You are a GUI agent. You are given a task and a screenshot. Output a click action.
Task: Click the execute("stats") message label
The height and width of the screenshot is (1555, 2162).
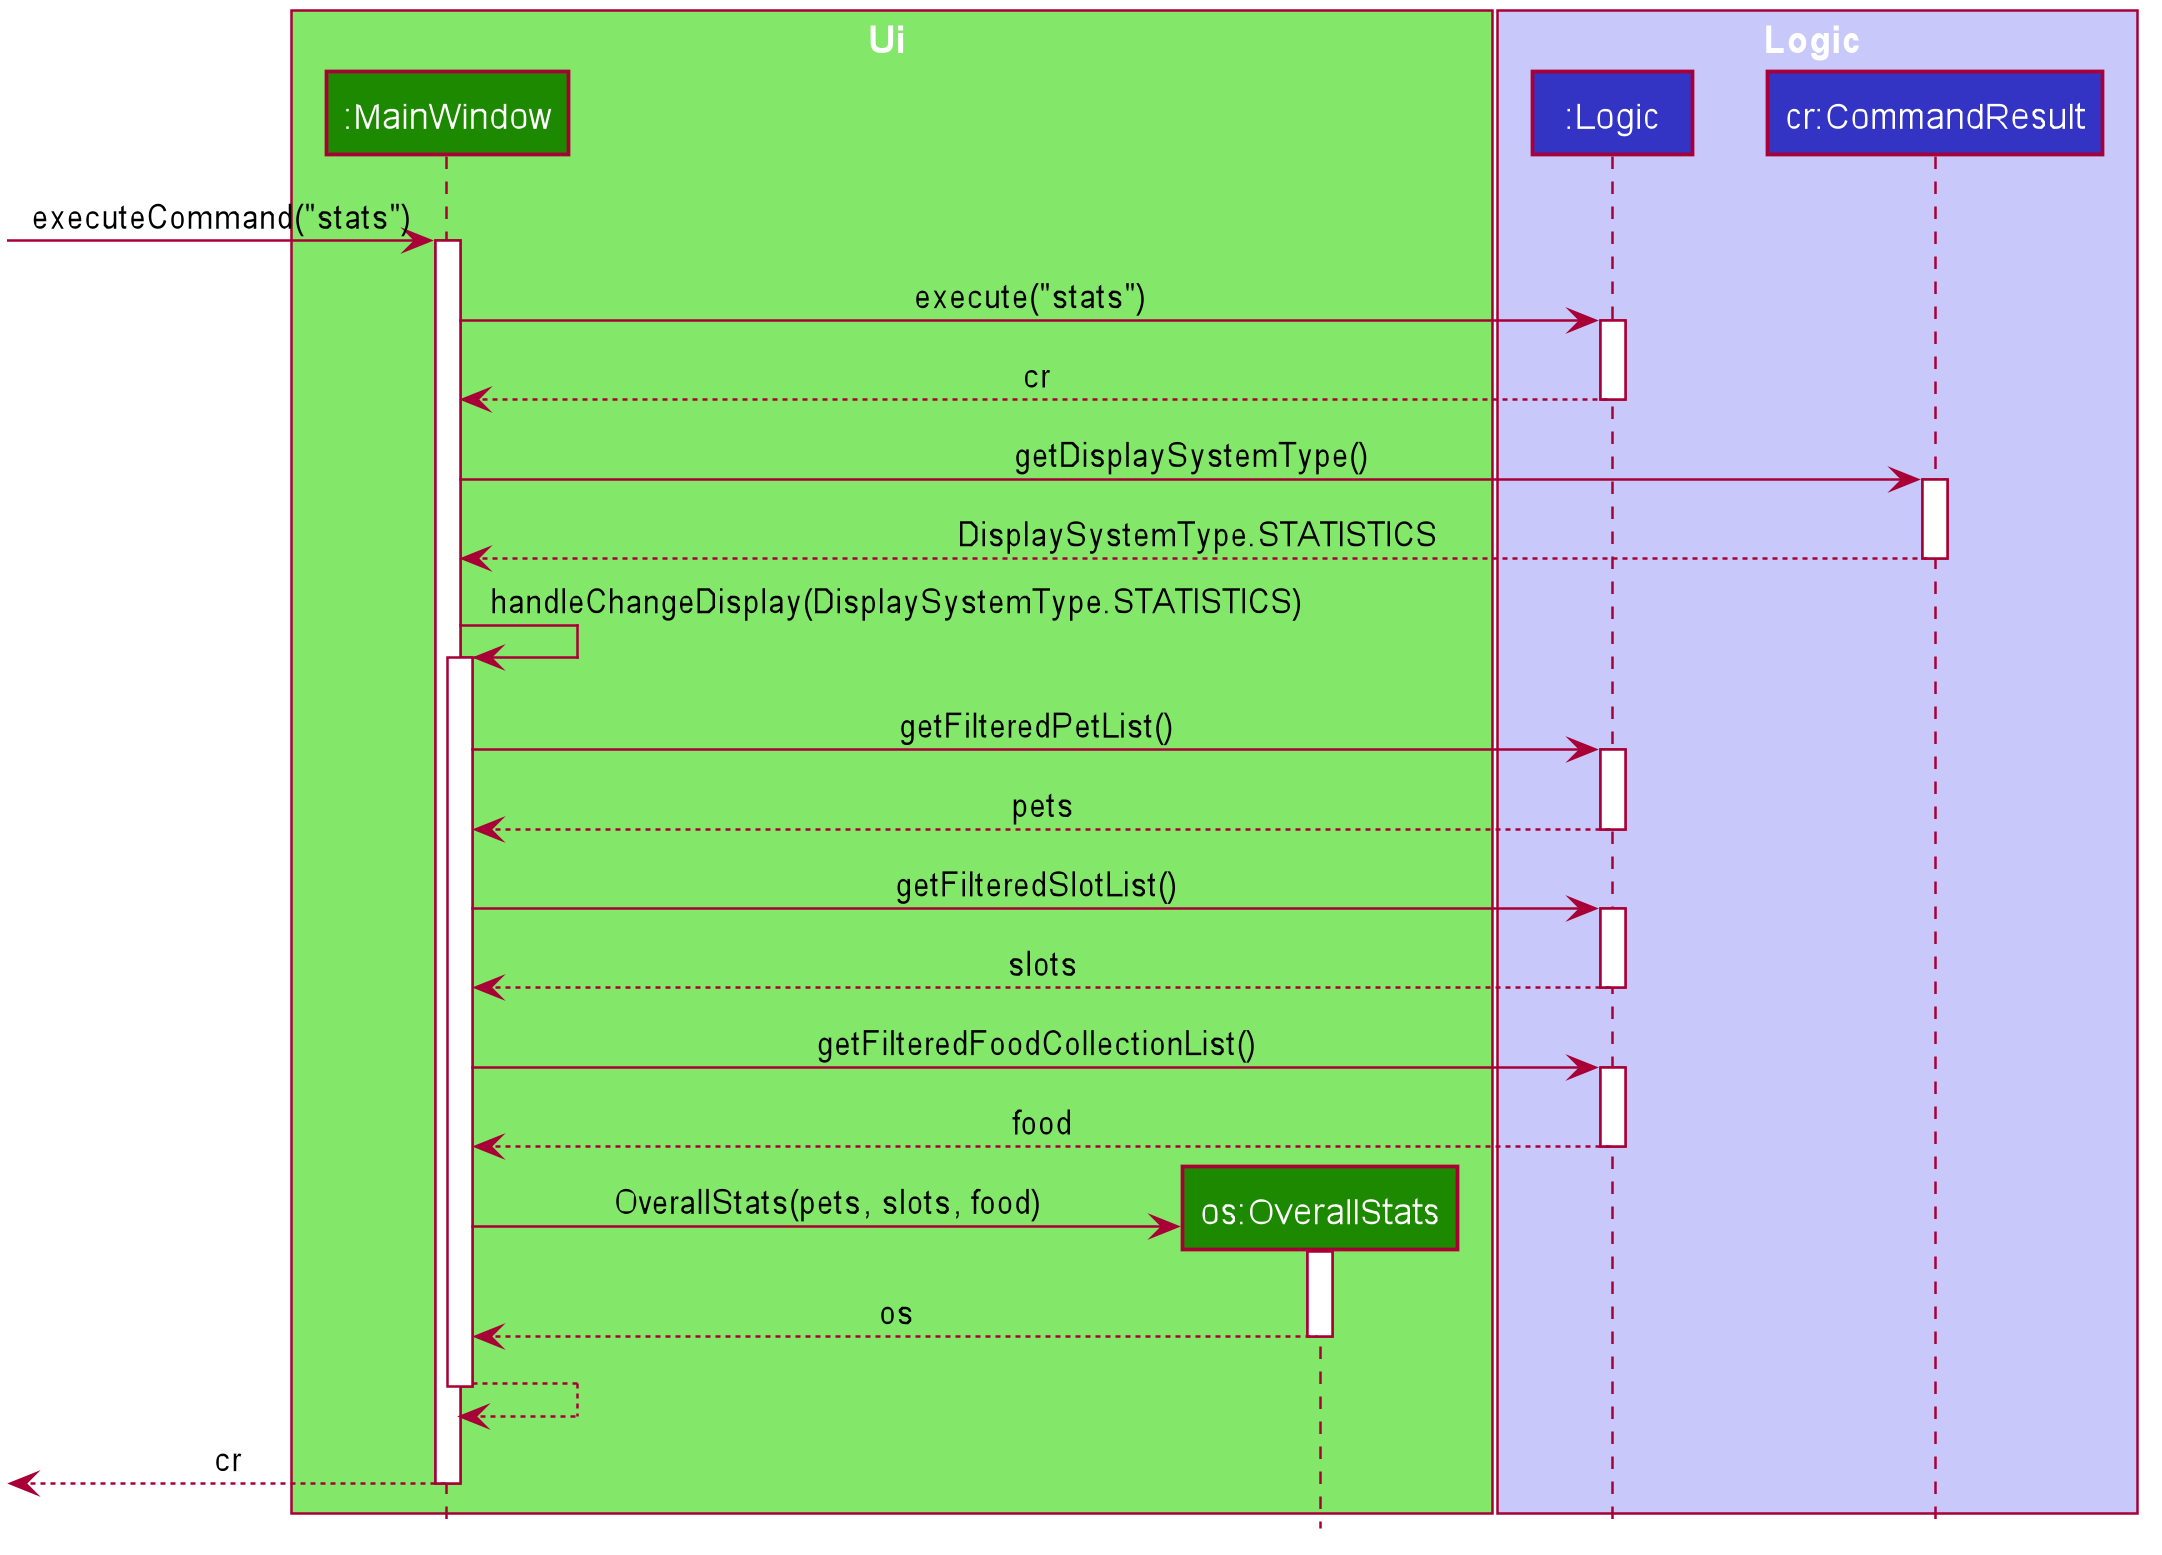(1030, 297)
